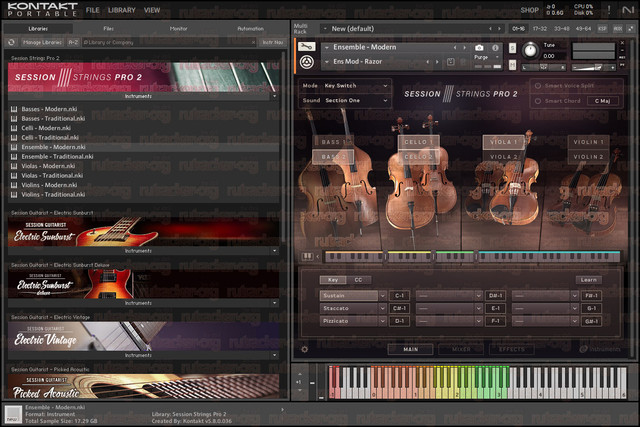Switch articulation control to Key
Screen dimensions: 640x427
click(x=333, y=280)
